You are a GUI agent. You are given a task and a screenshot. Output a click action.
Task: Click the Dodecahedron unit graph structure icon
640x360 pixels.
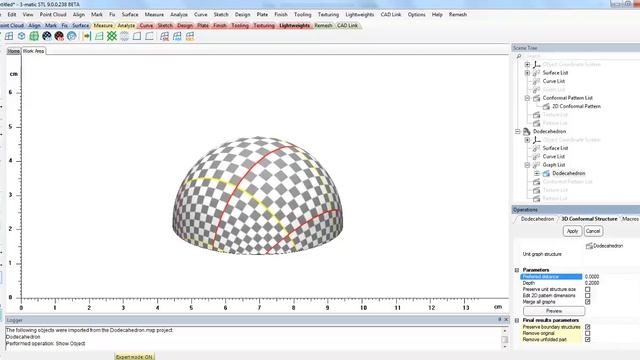(589, 246)
